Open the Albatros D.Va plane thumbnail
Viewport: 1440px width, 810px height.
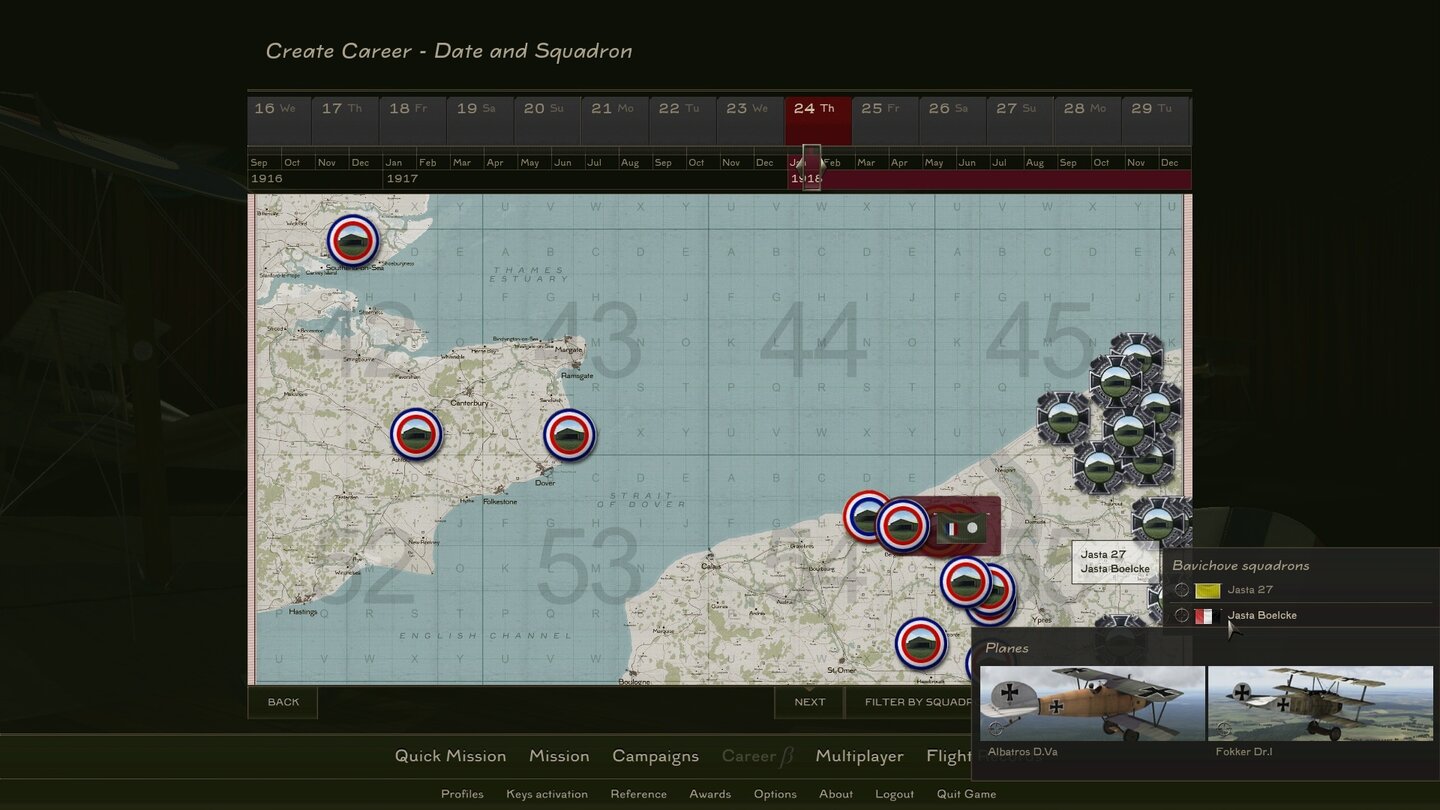(x=1092, y=704)
